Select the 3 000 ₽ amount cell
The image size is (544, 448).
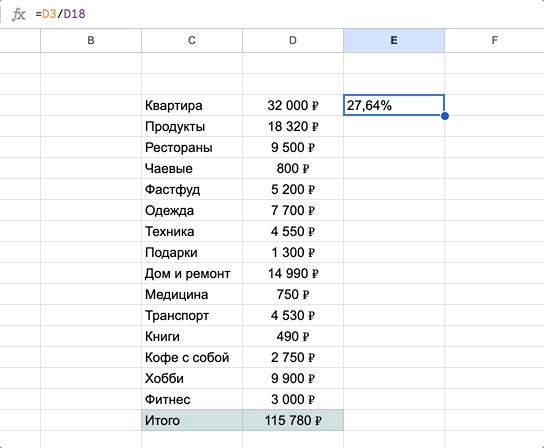[293, 399]
